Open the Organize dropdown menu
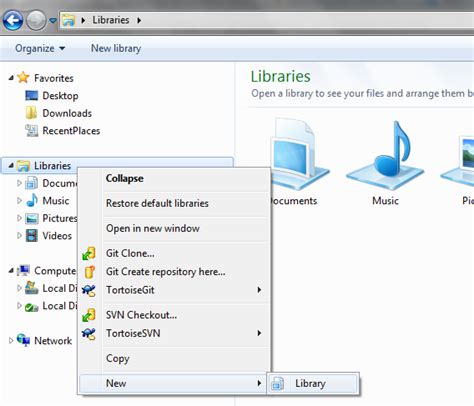The image size is (474, 406). pos(40,48)
